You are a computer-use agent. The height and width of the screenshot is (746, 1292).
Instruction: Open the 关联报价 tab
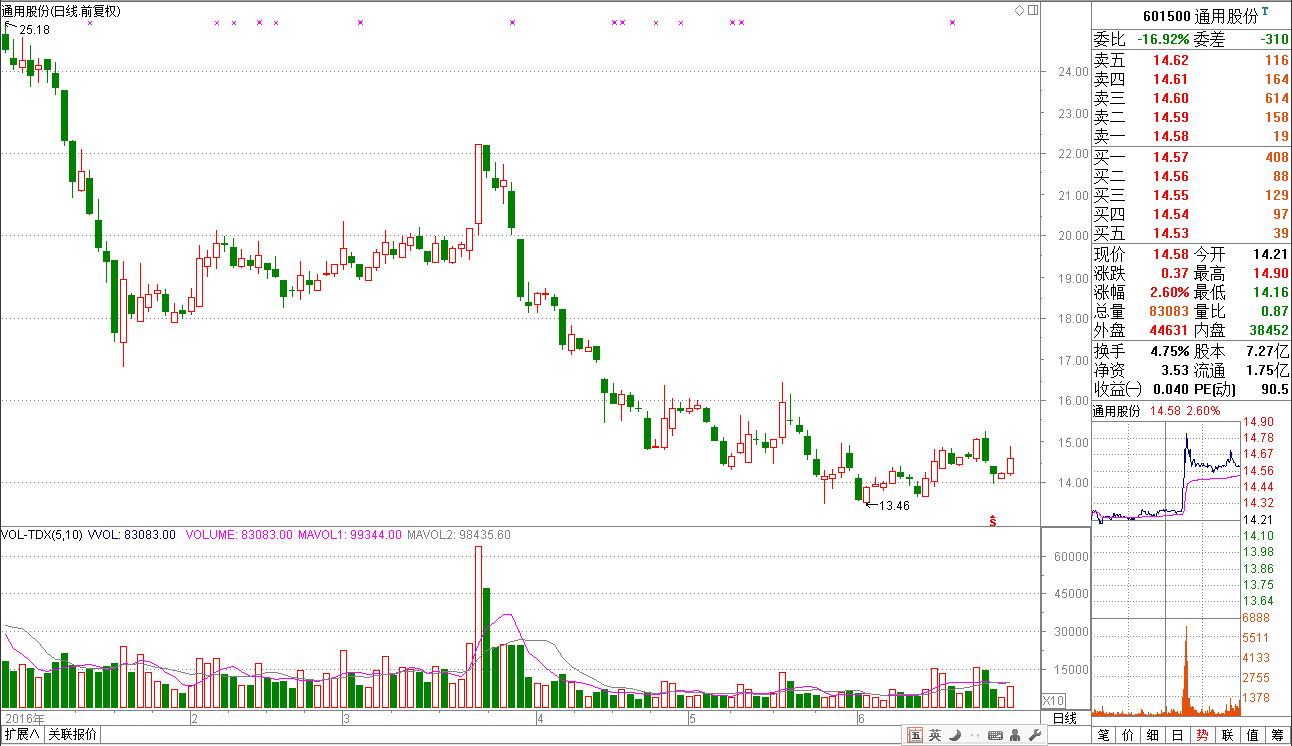click(73, 735)
